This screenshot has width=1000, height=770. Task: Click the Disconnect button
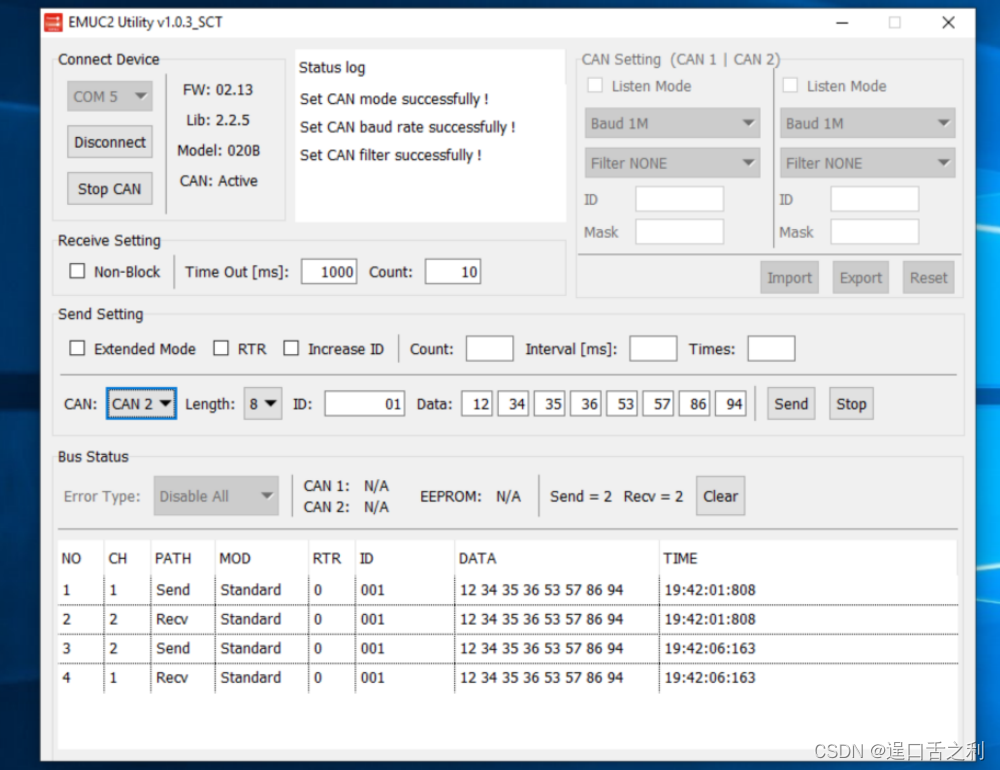(x=110, y=142)
